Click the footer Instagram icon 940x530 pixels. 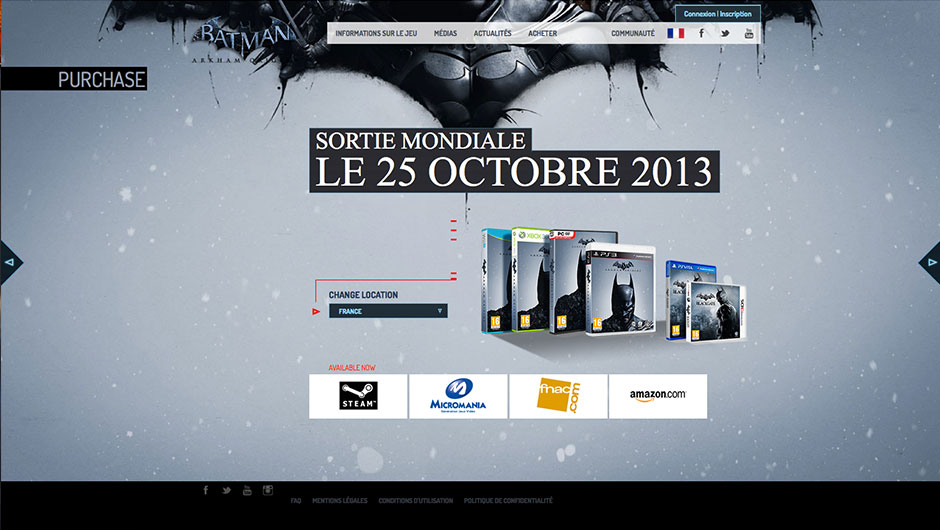[268, 490]
